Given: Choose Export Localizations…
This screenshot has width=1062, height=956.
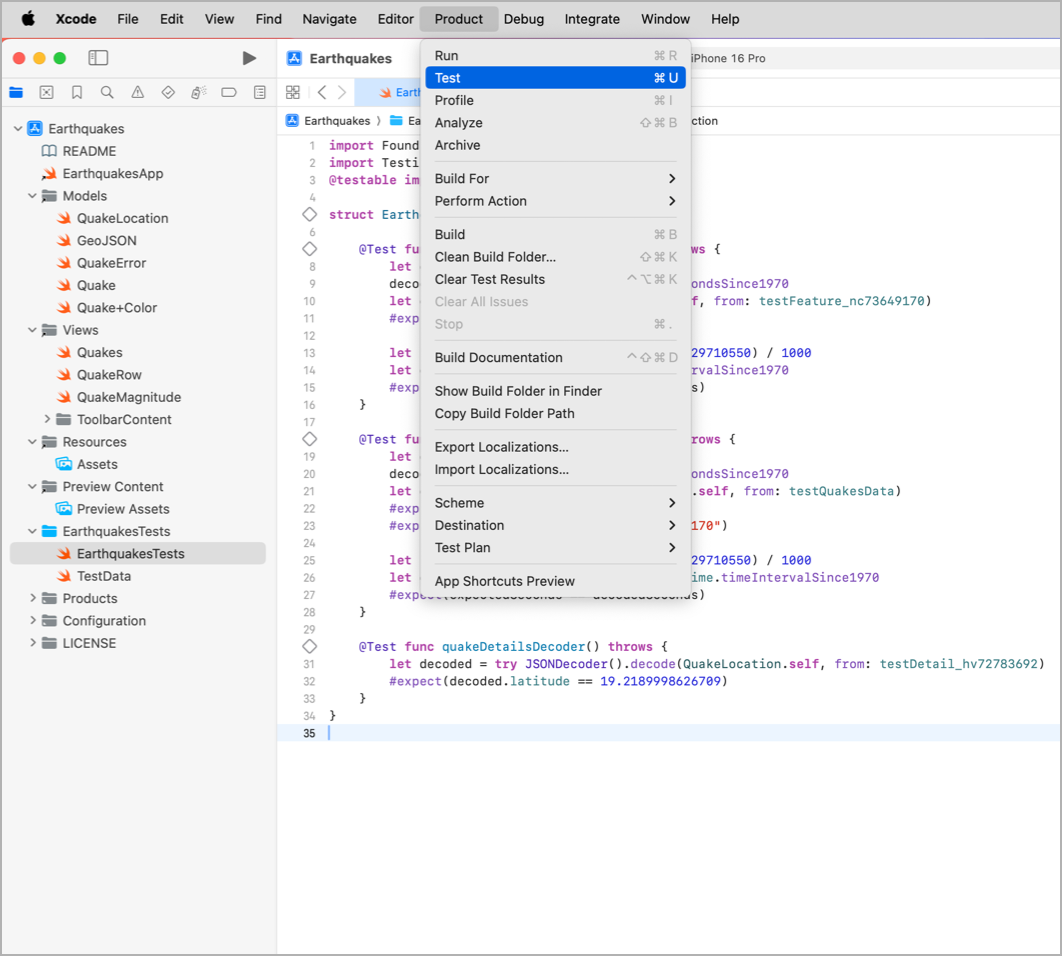Looking at the screenshot, I should 555,447.
